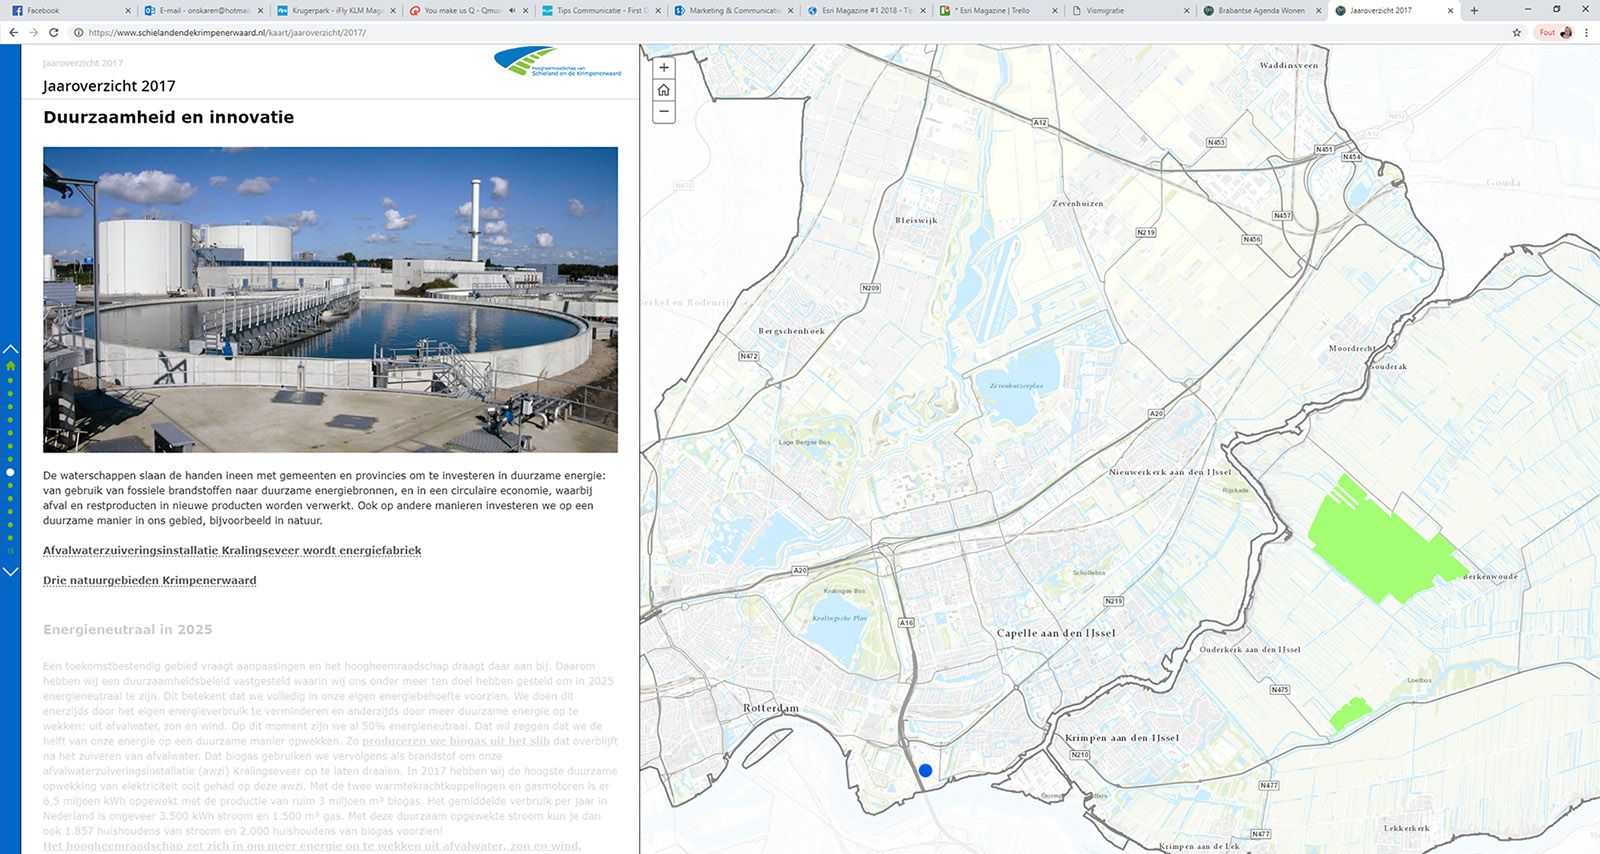Click the Waddinxveen map label
The height and width of the screenshot is (854, 1600).
(x=1289, y=65)
